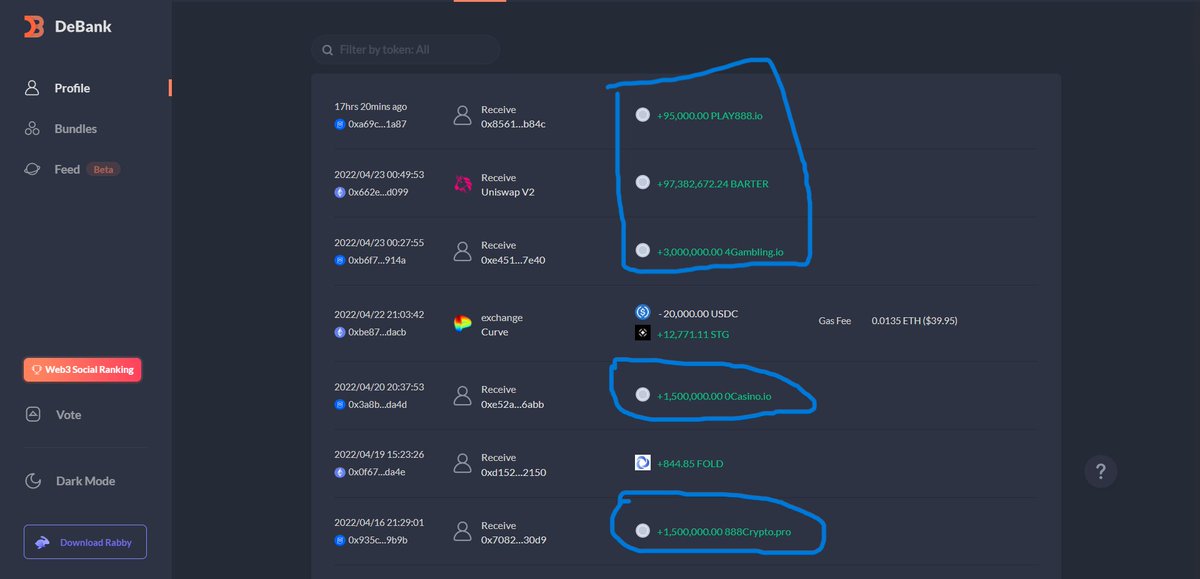Select +1,500,000.00 0Casino.io amount

[x=715, y=396]
